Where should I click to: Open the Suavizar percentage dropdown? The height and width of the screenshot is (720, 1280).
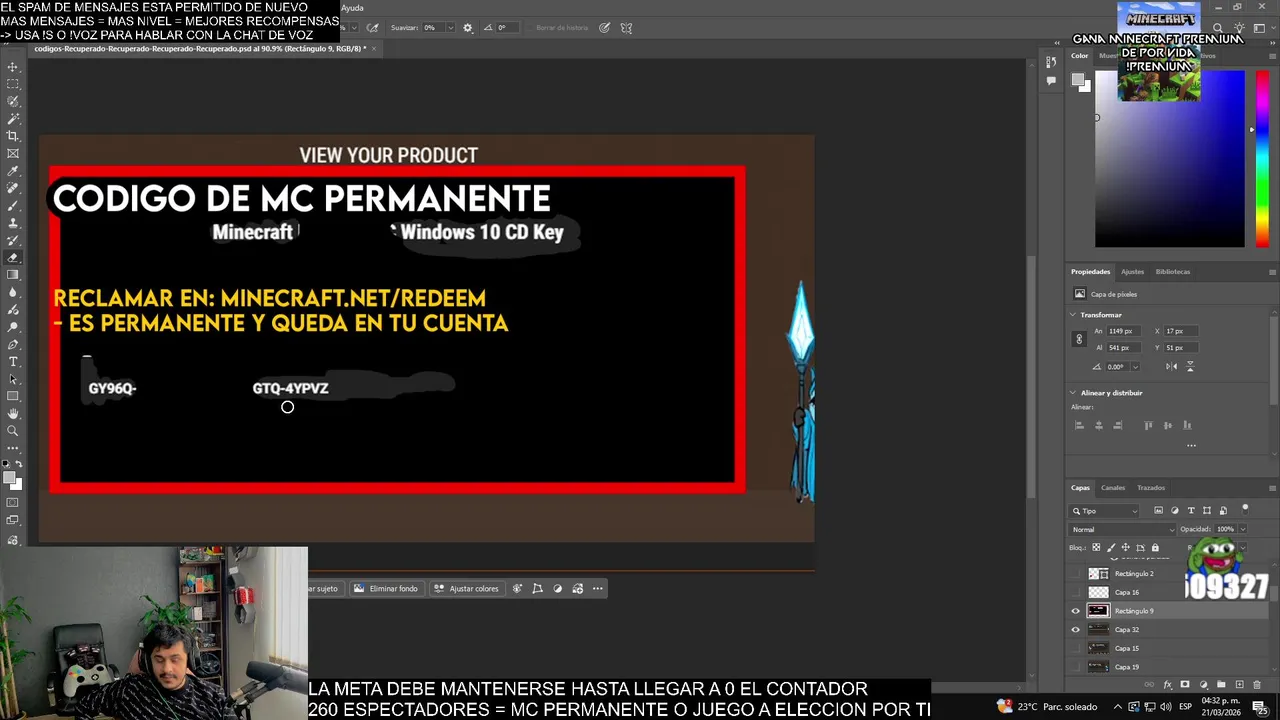coord(450,28)
